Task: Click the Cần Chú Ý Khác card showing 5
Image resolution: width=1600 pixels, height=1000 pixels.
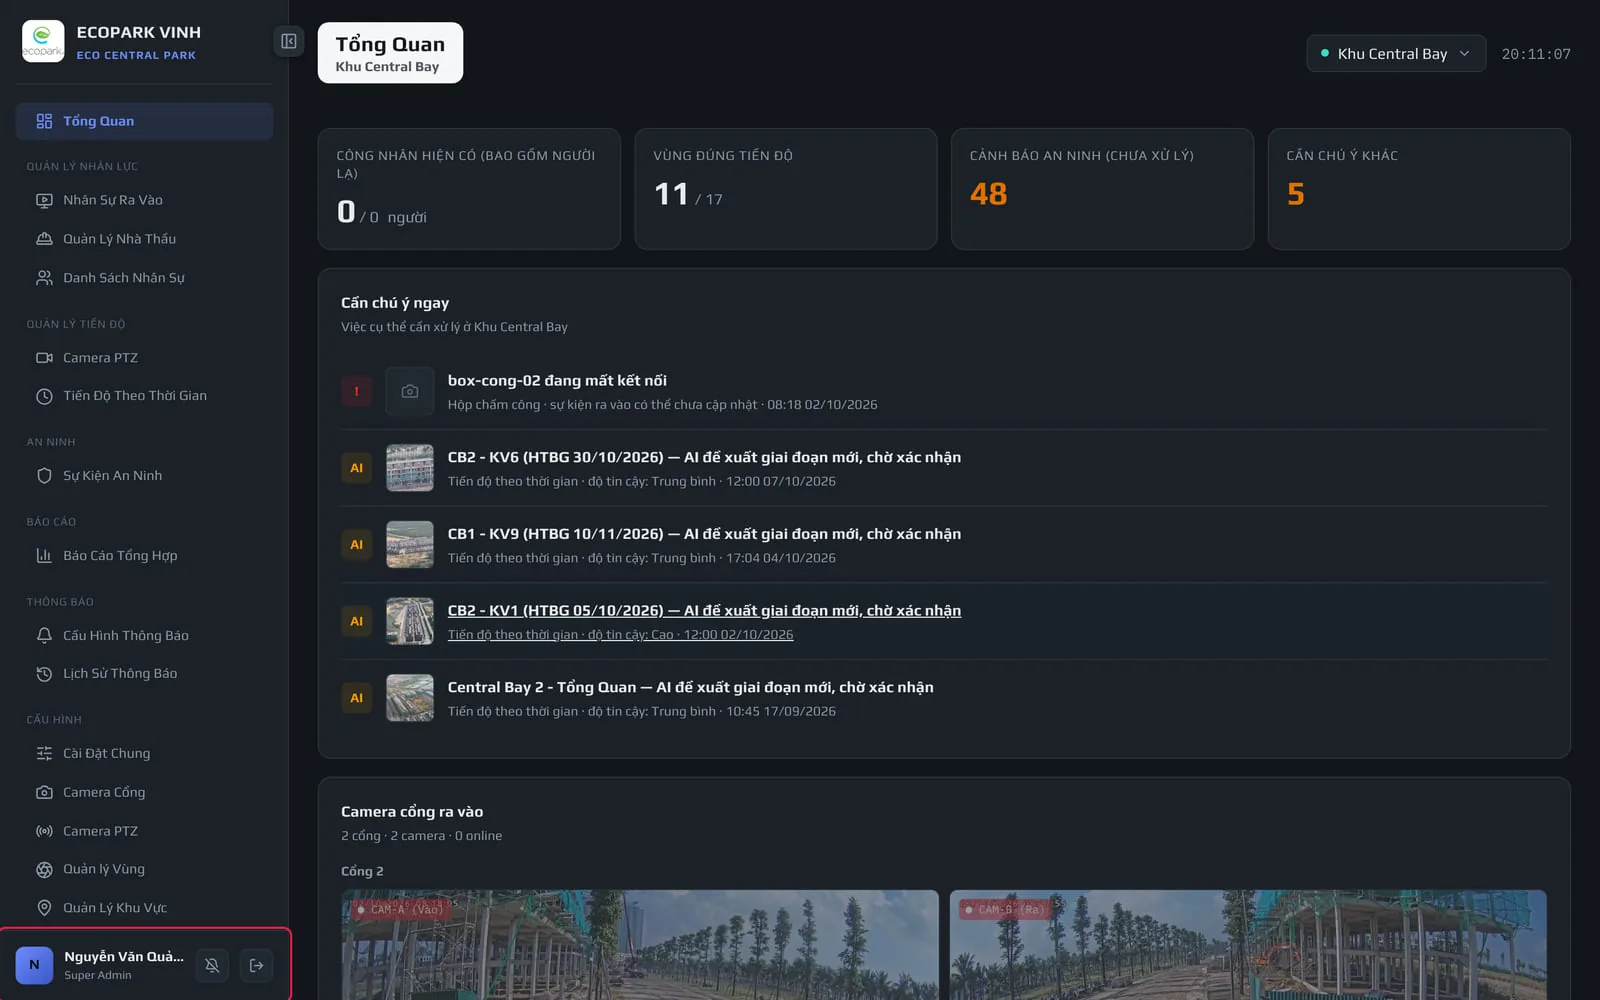Action: (1419, 189)
